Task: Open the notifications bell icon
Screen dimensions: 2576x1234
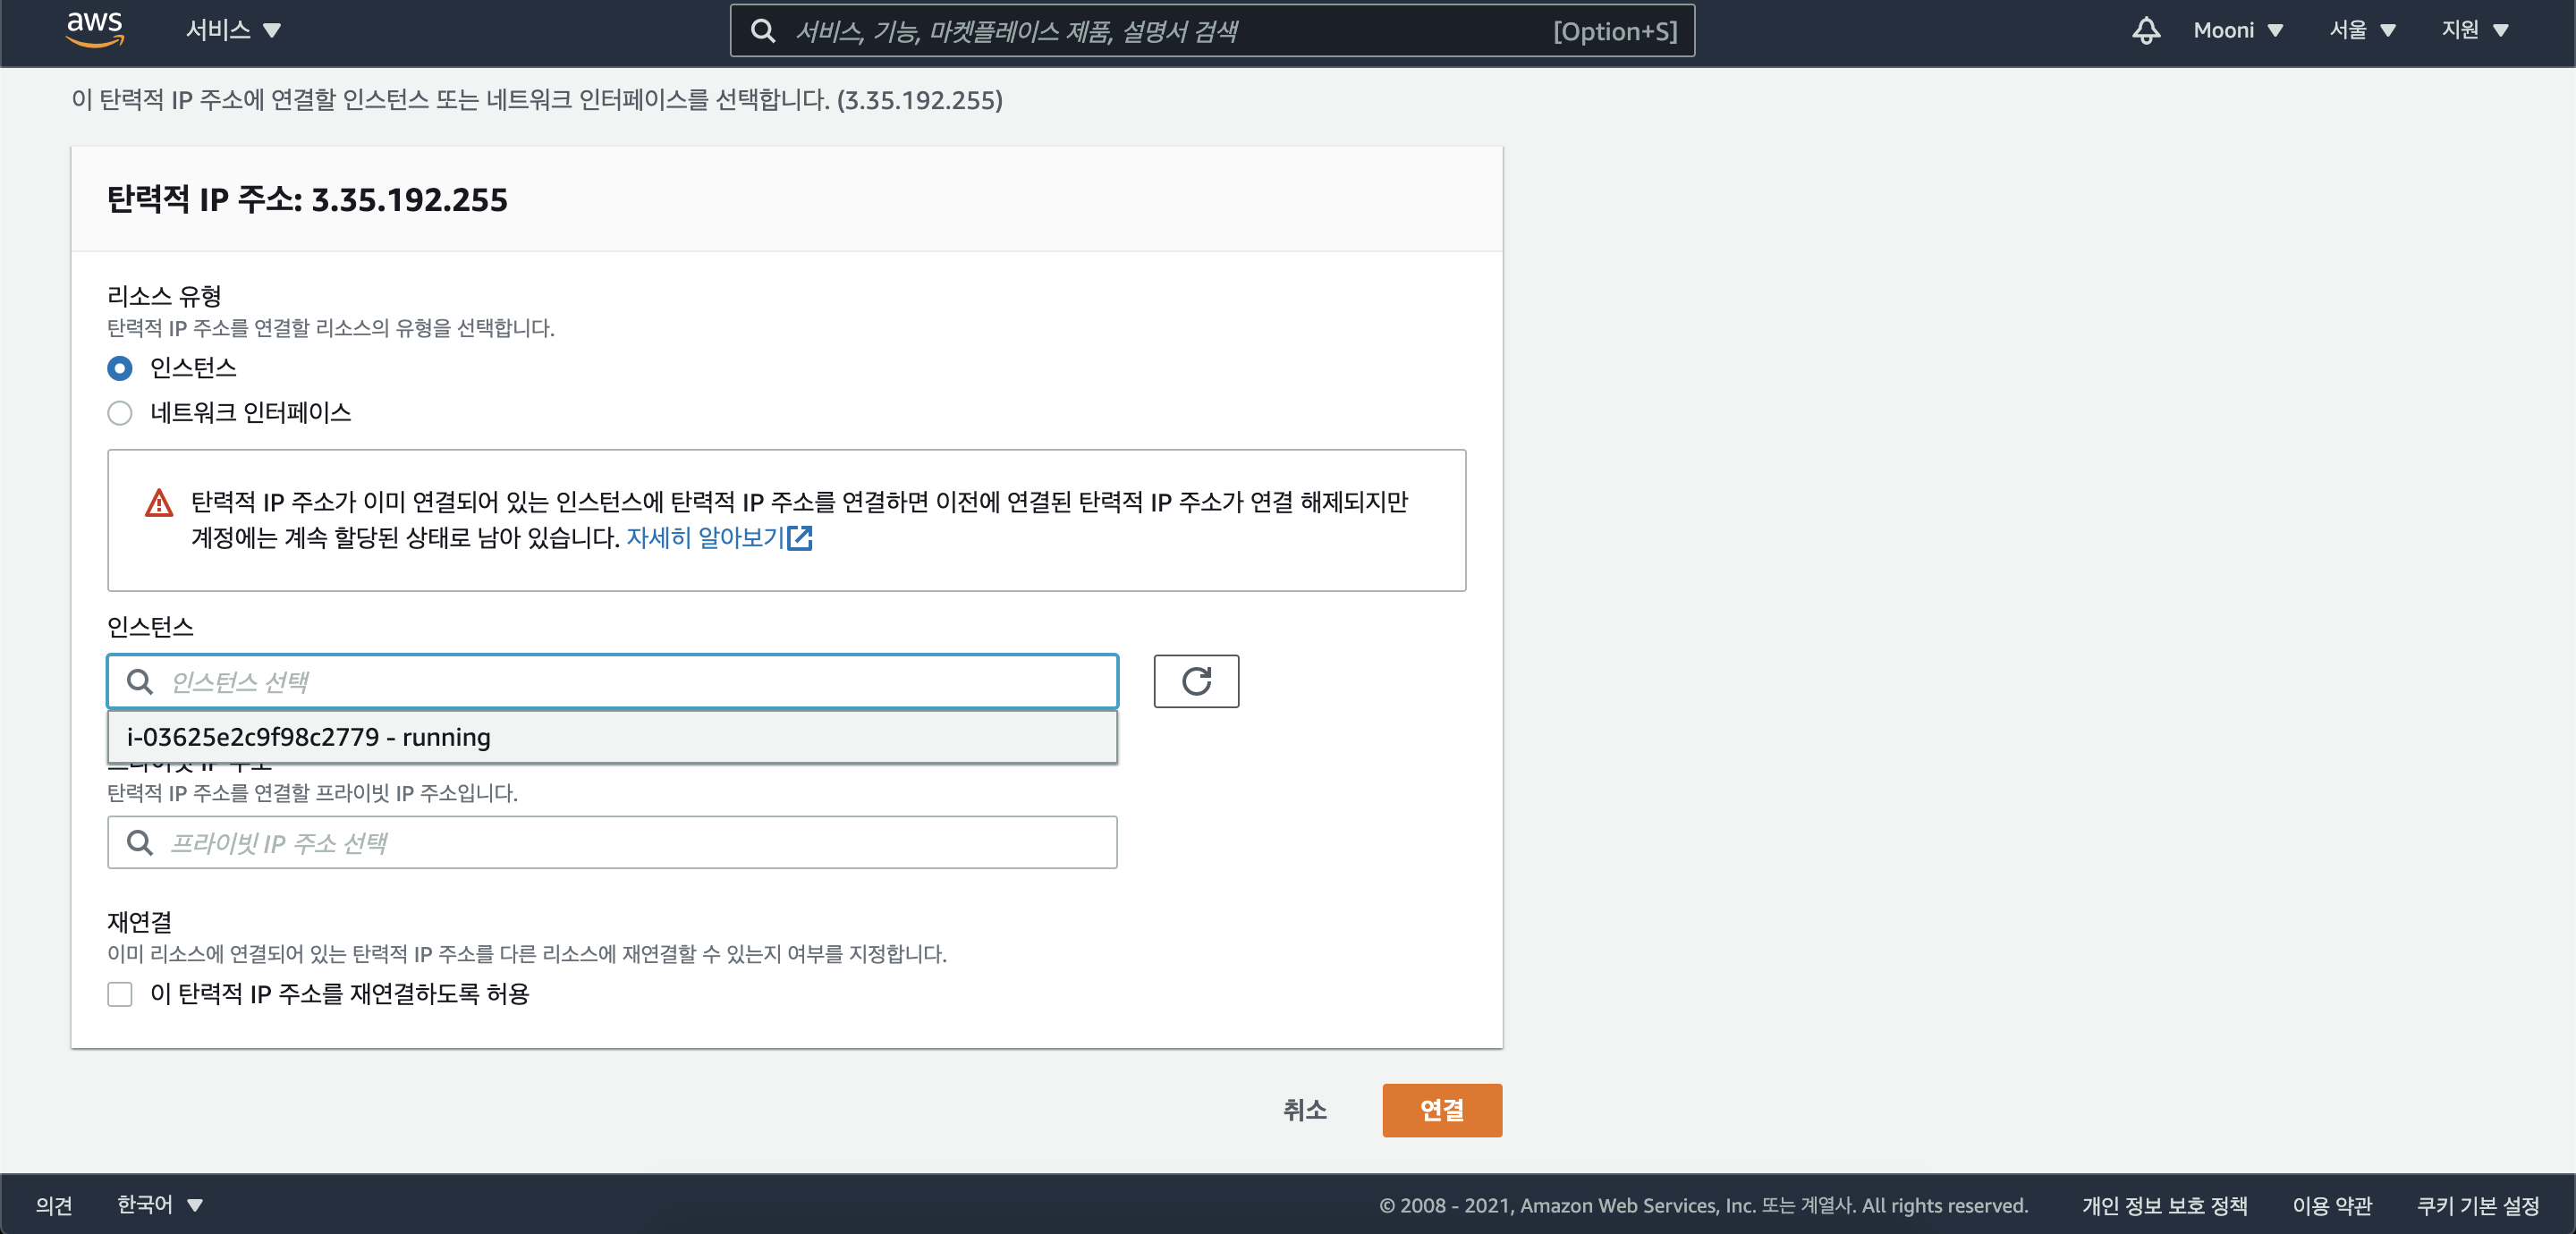Action: (x=2145, y=30)
